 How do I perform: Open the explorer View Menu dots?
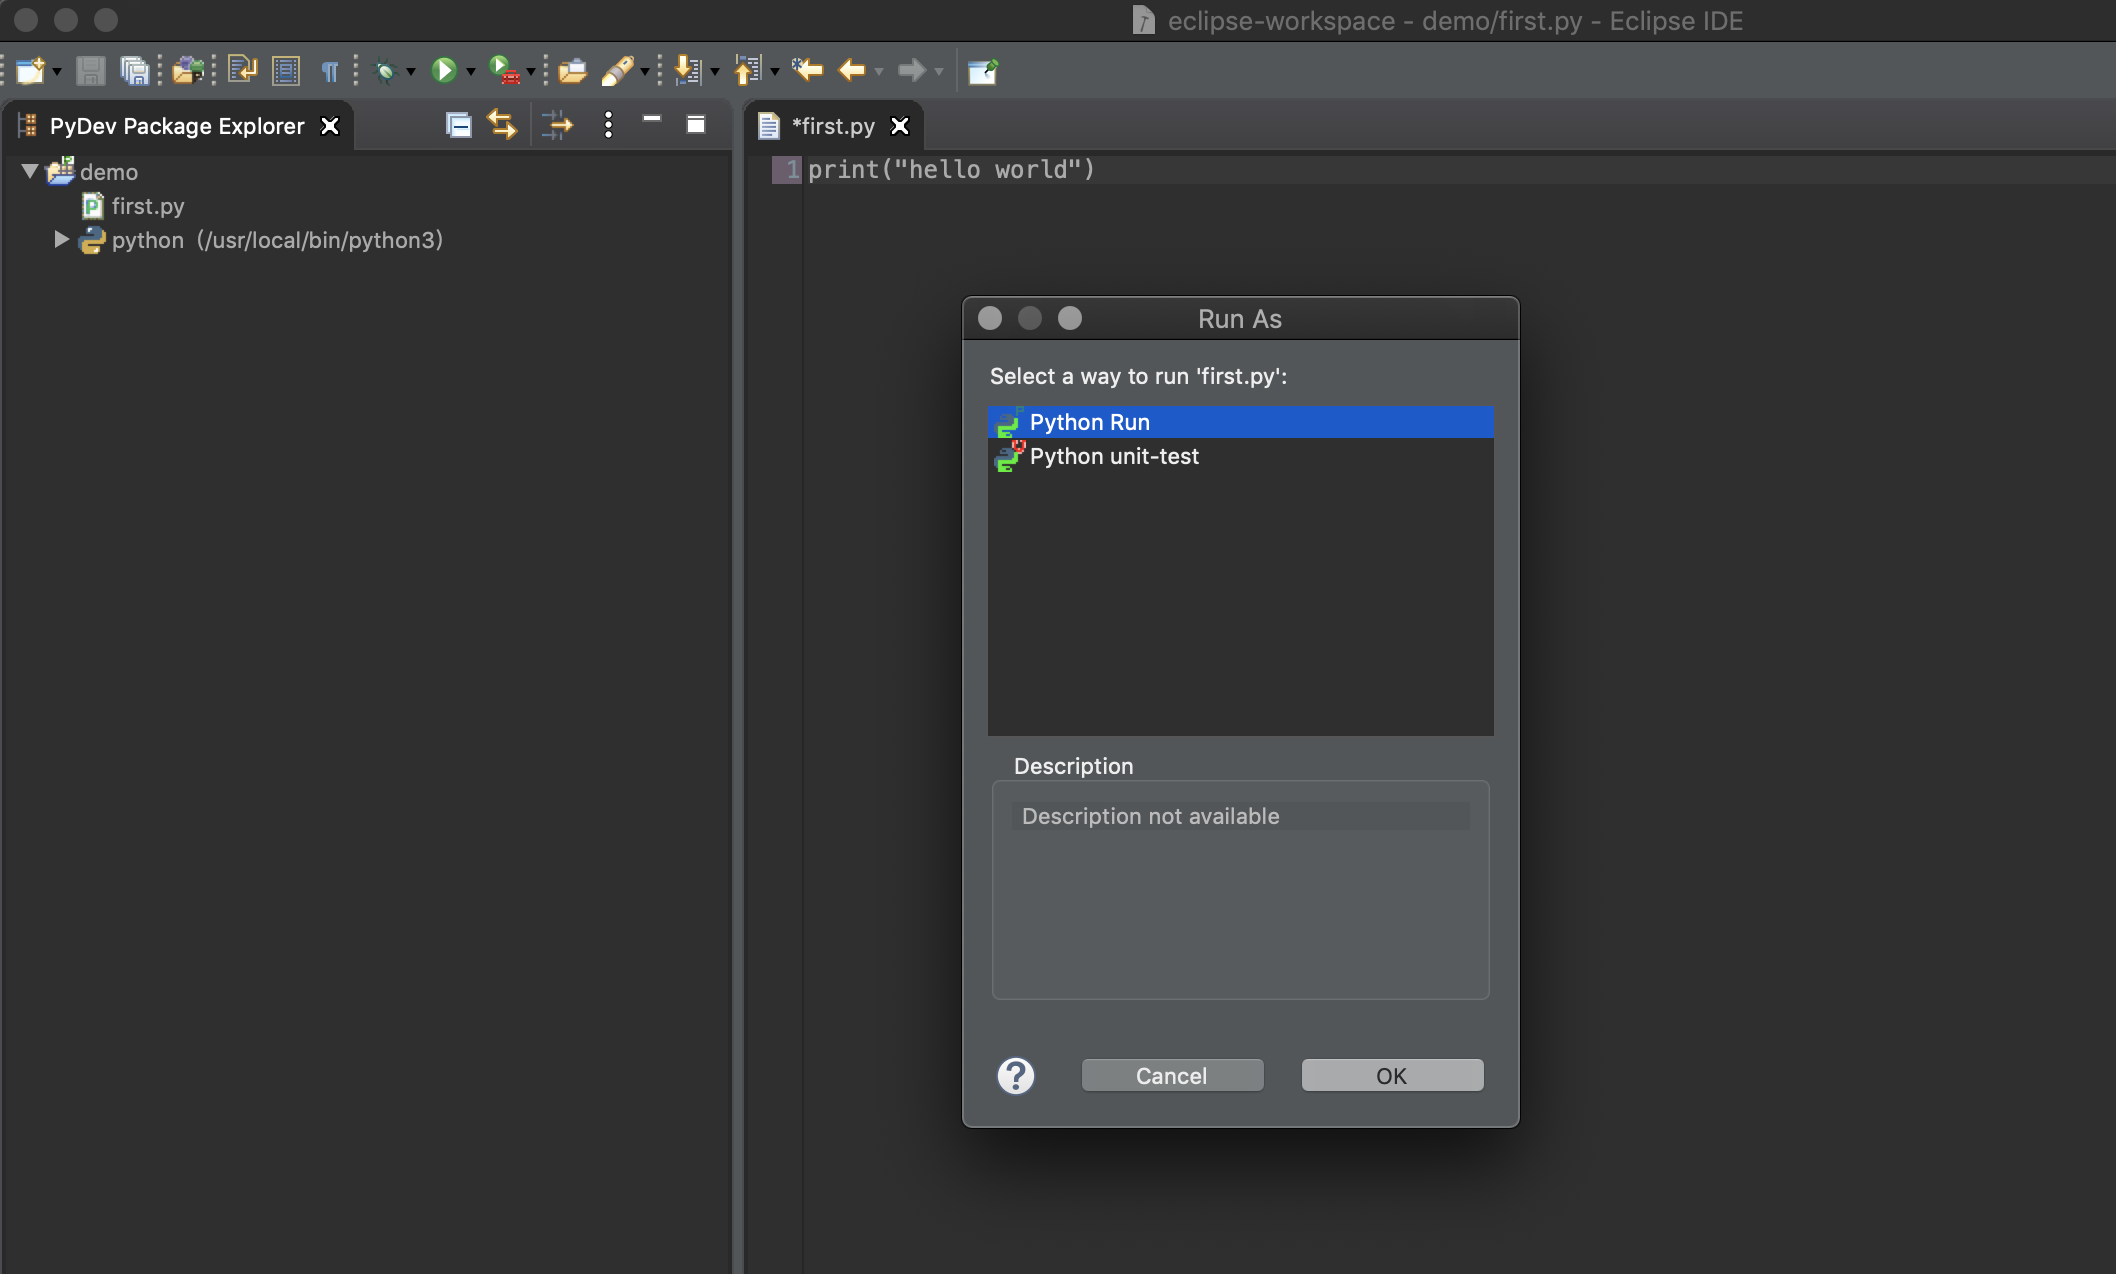(x=608, y=125)
